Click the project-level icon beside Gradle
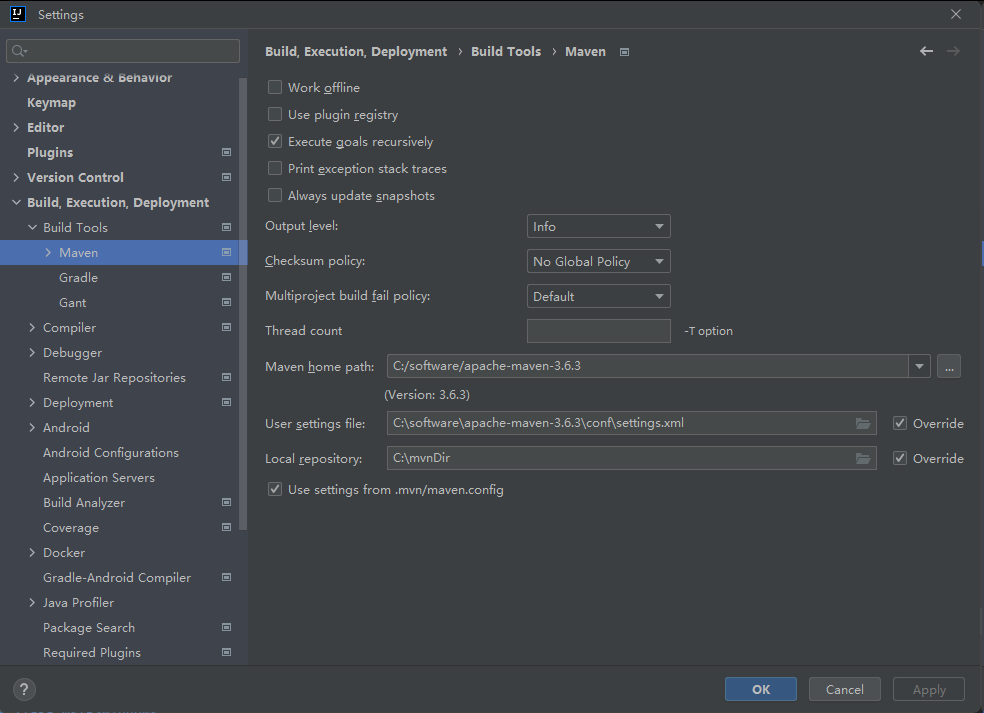 click(227, 277)
